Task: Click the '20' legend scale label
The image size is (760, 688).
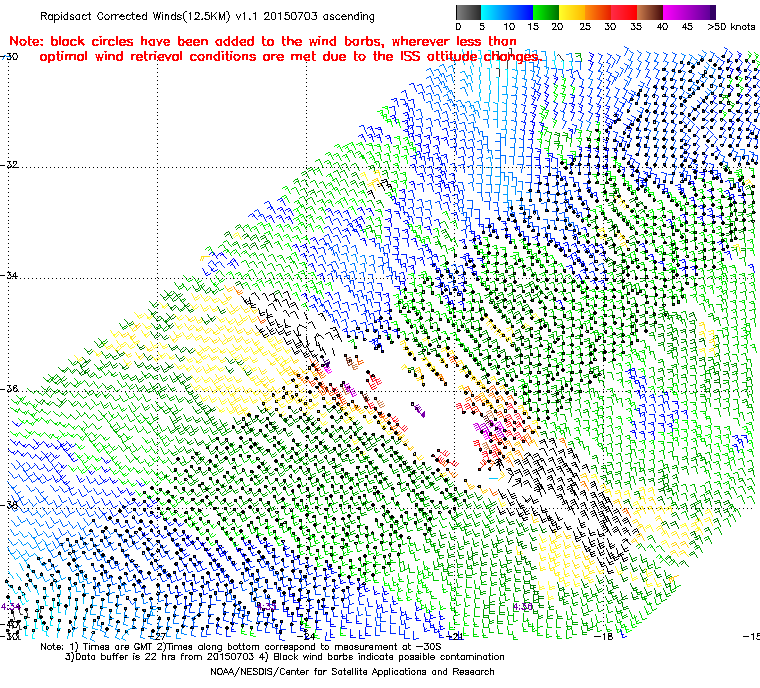Action: coord(557,27)
